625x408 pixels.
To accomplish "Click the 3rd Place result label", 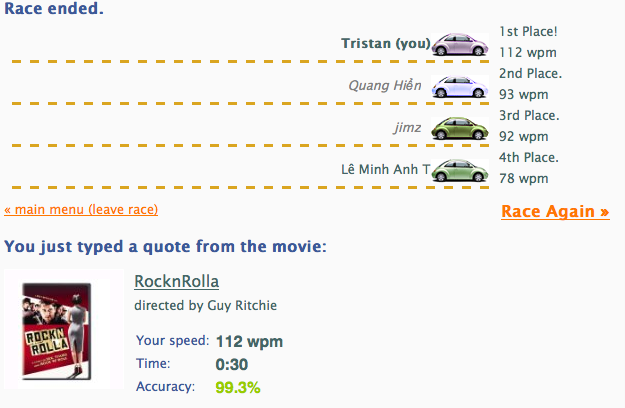I will click(x=529, y=116).
